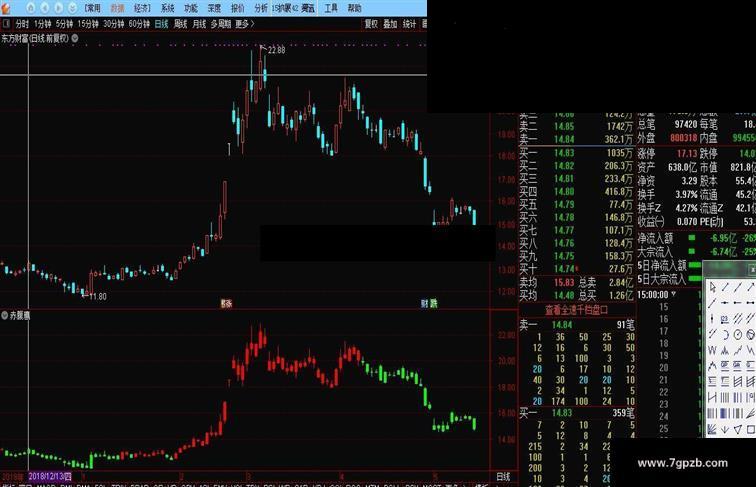This screenshot has height=487, width=756.
Task: Switch chart to 周线 weekly period
Action: click(x=180, y=24)
